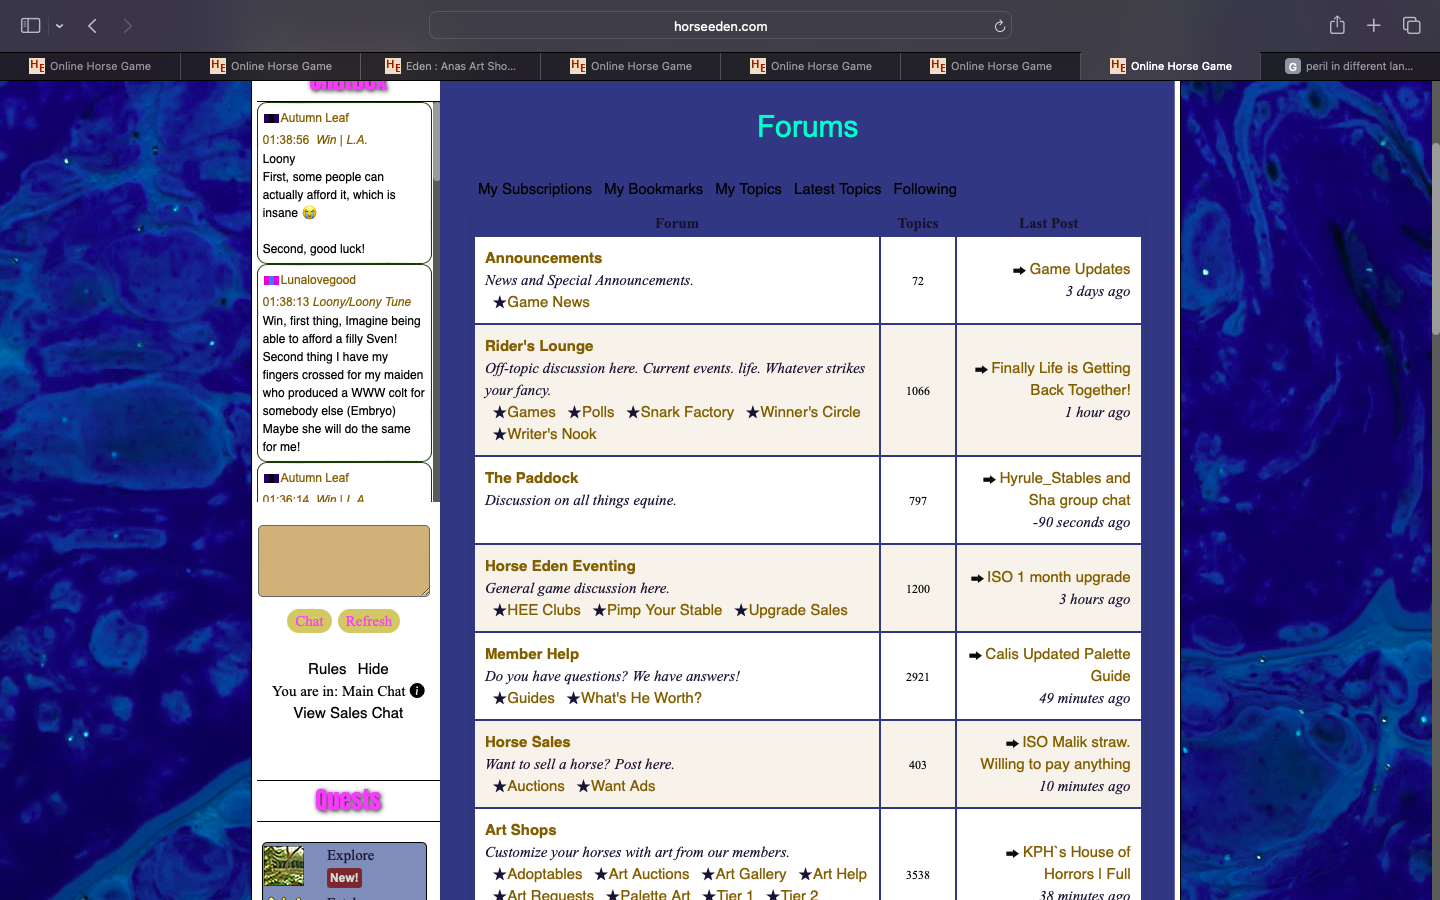Go back with the browser back arrow
The image size is (1440, 900).
point(92,26)
